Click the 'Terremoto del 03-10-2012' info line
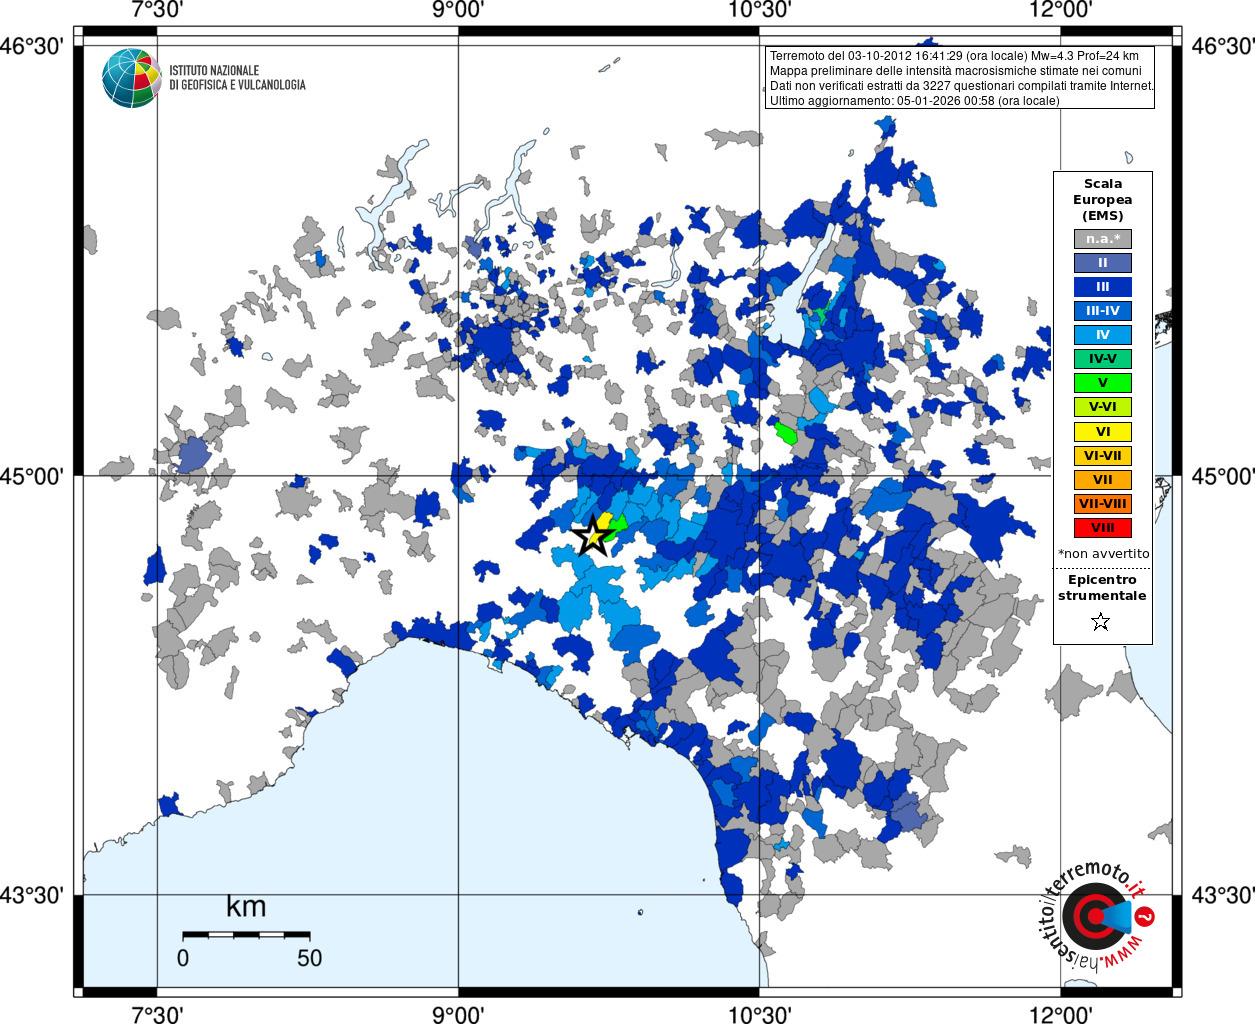The height and width of the screenshot is (1024, 1255). tap(954, 56)
